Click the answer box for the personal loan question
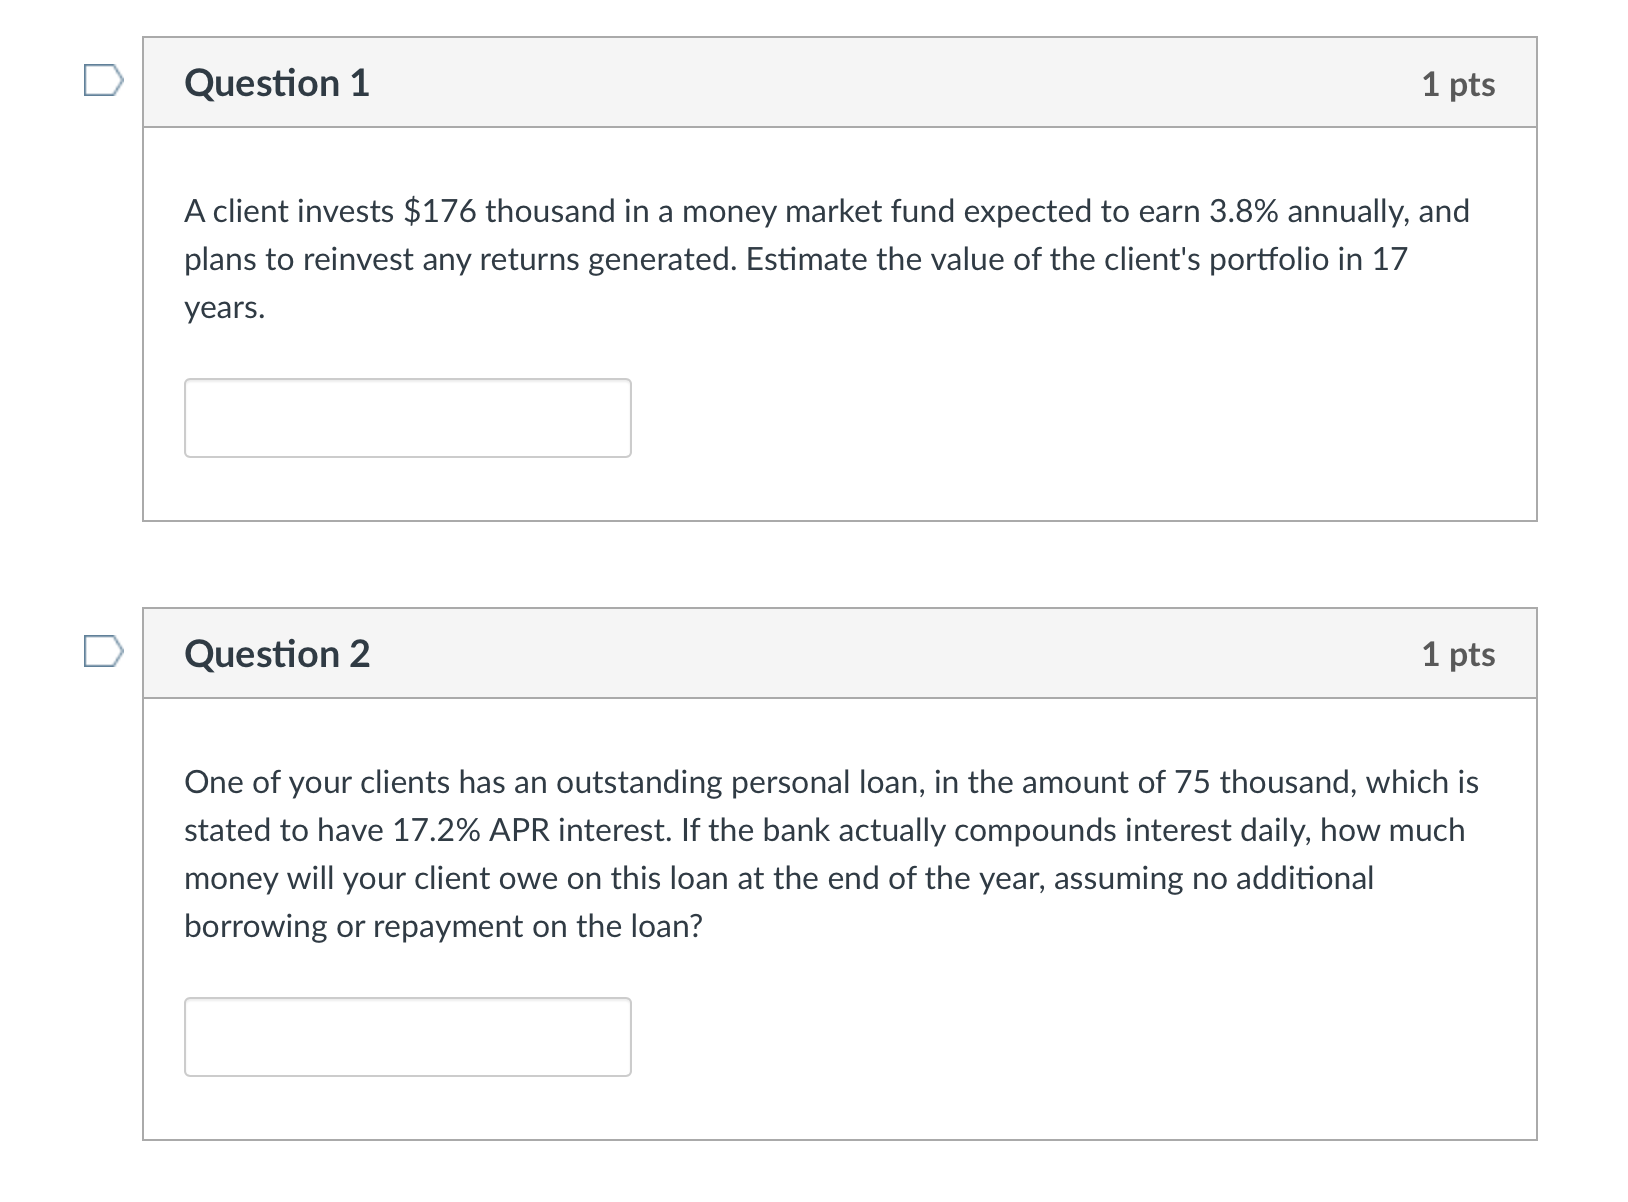 (x=407, y=1037)
